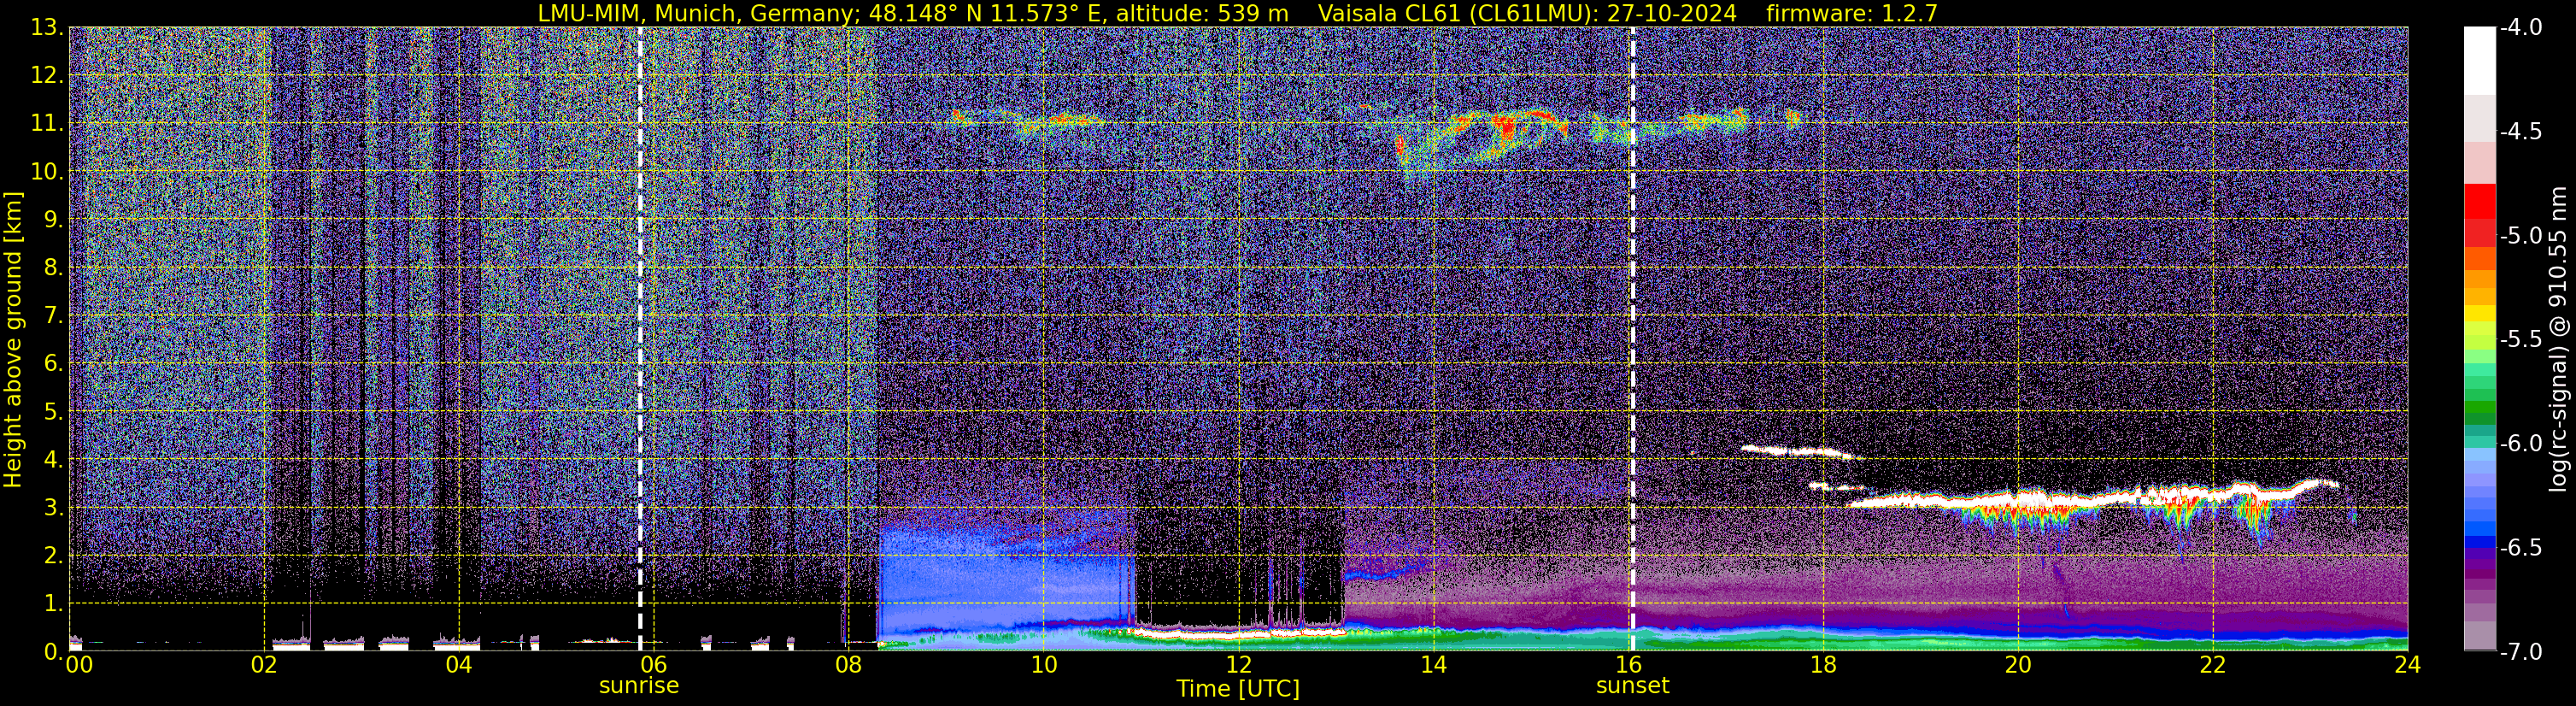Viewport: 2576px width, 706px height.
Task: Click the "Height above ground [km]" axis title
Action: (x=13, y=340)
